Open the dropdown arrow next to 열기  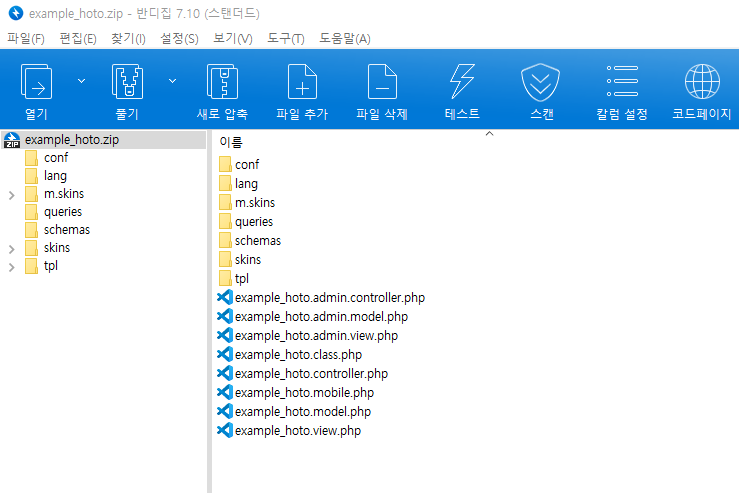tap(82, 81)
